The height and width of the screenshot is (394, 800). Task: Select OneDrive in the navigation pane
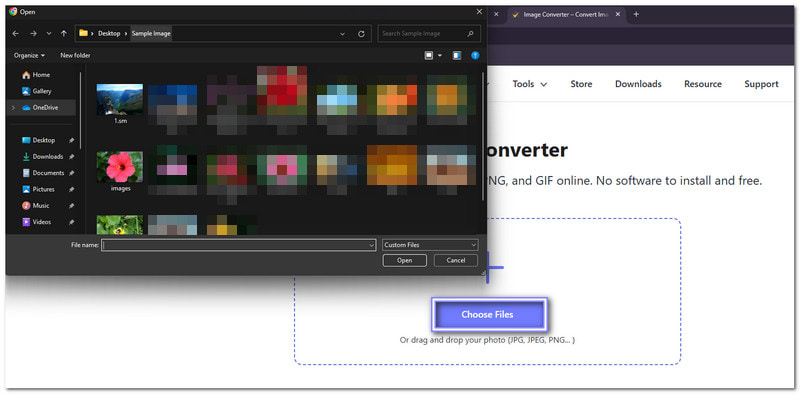pos(45,107)
